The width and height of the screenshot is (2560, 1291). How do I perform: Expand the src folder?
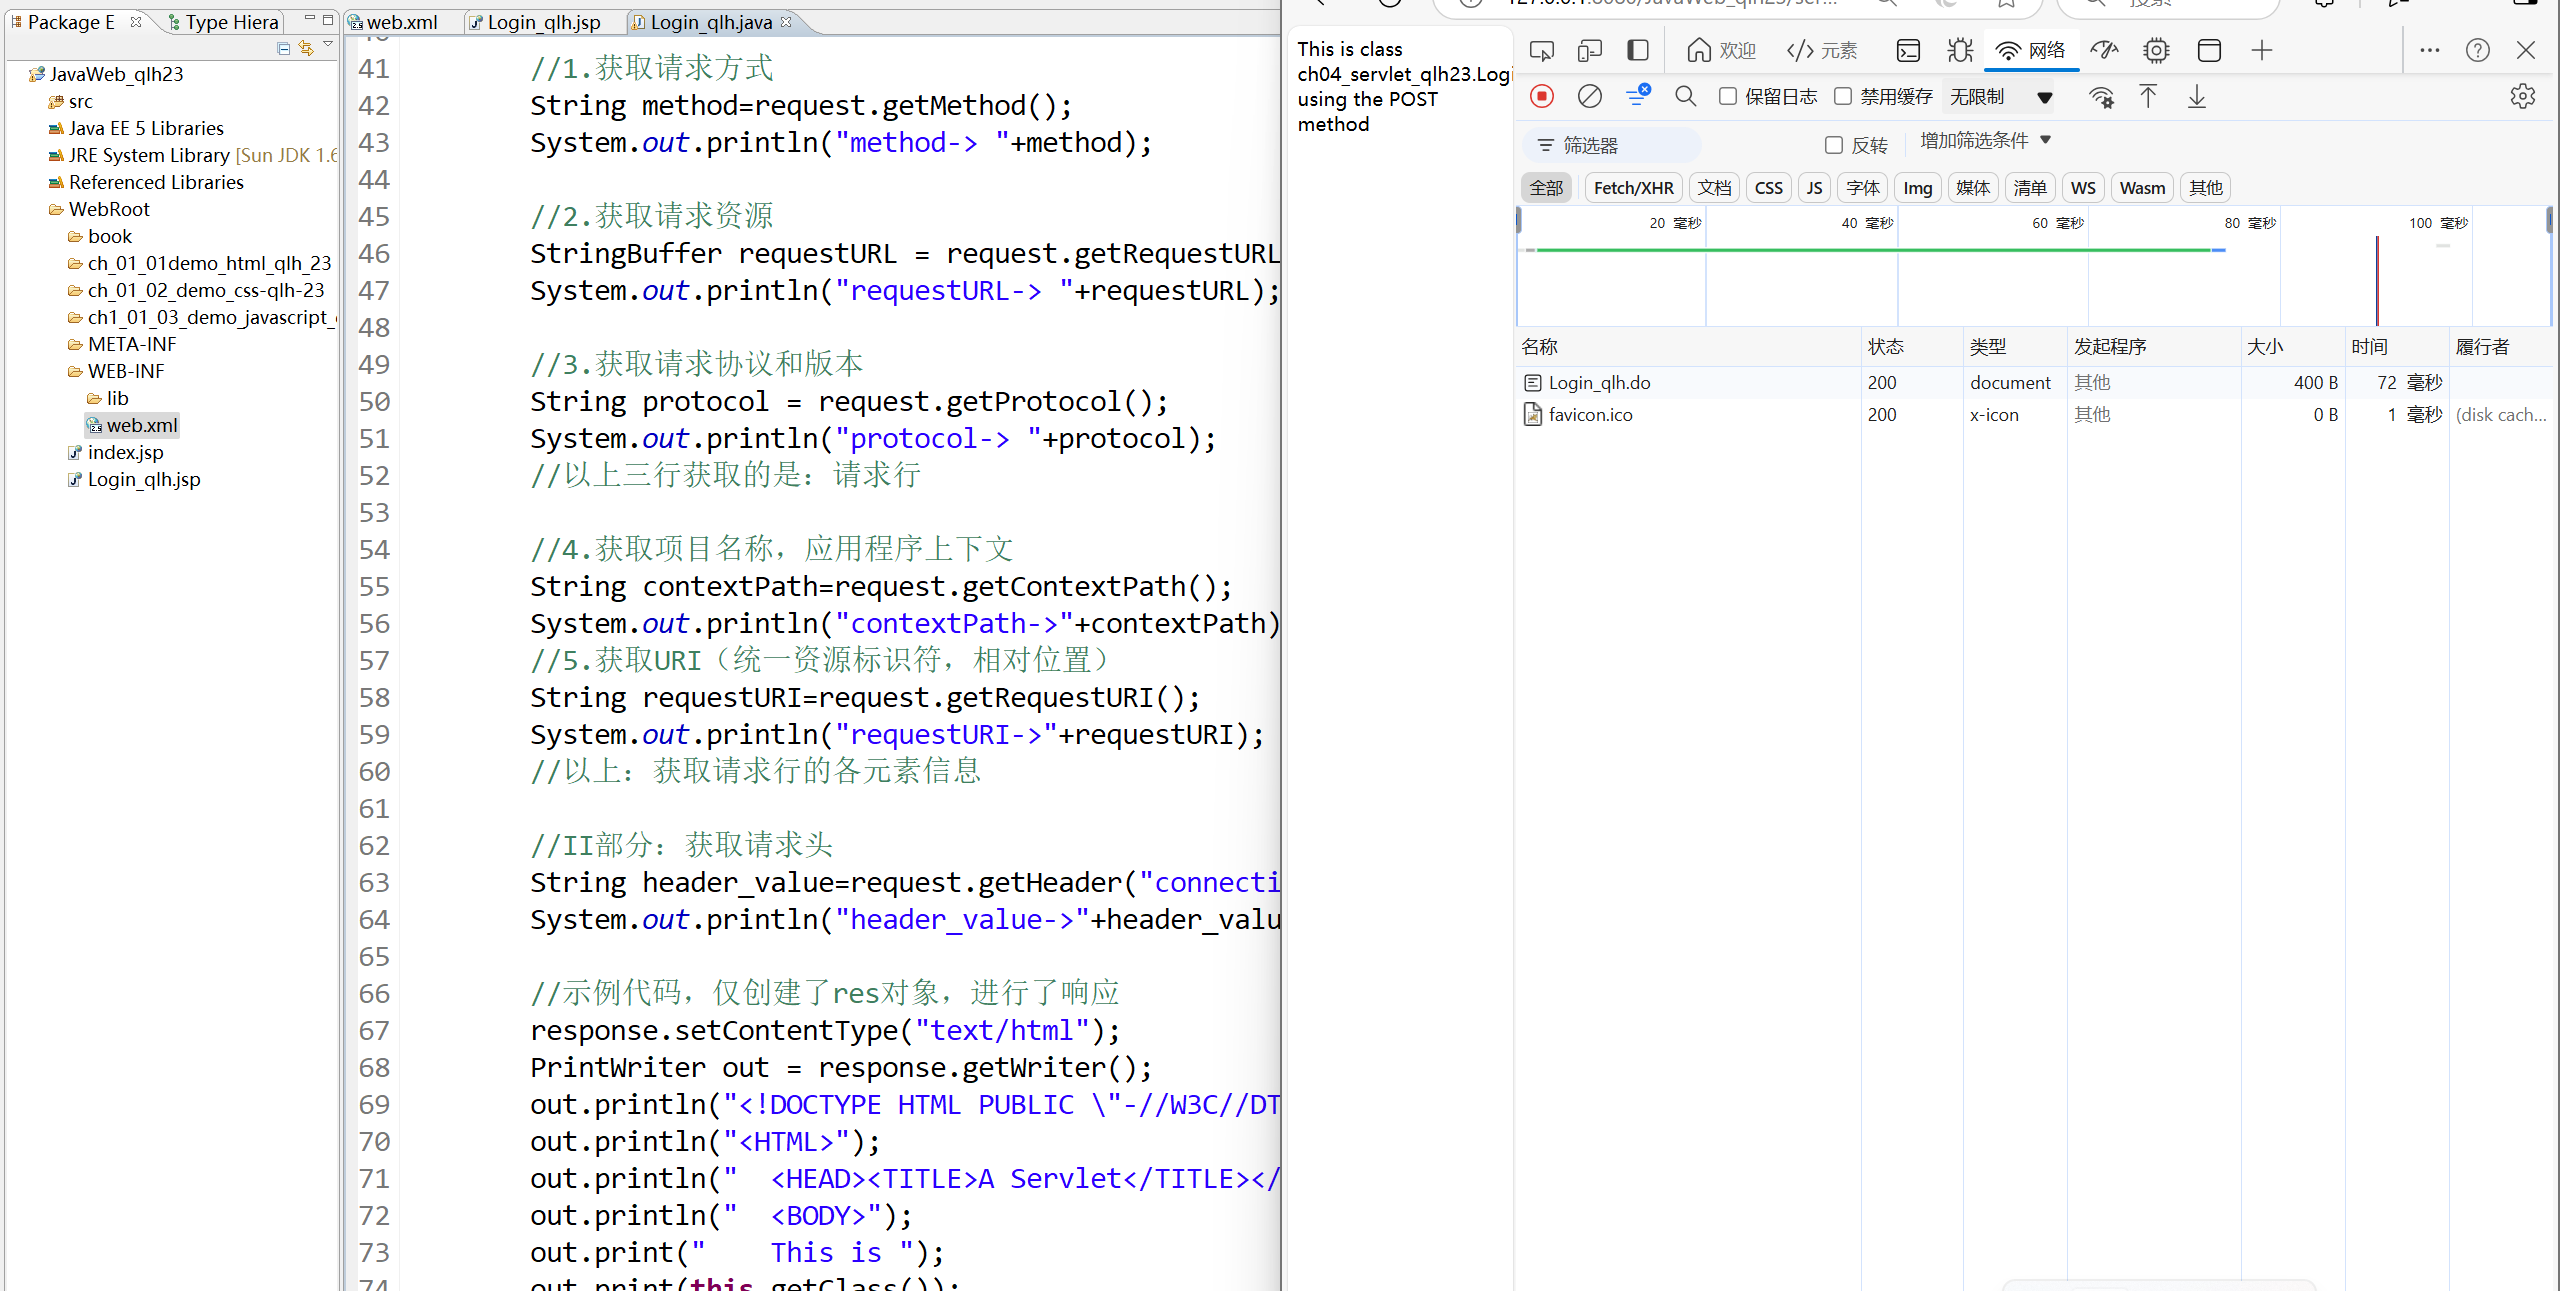[71, 101]
